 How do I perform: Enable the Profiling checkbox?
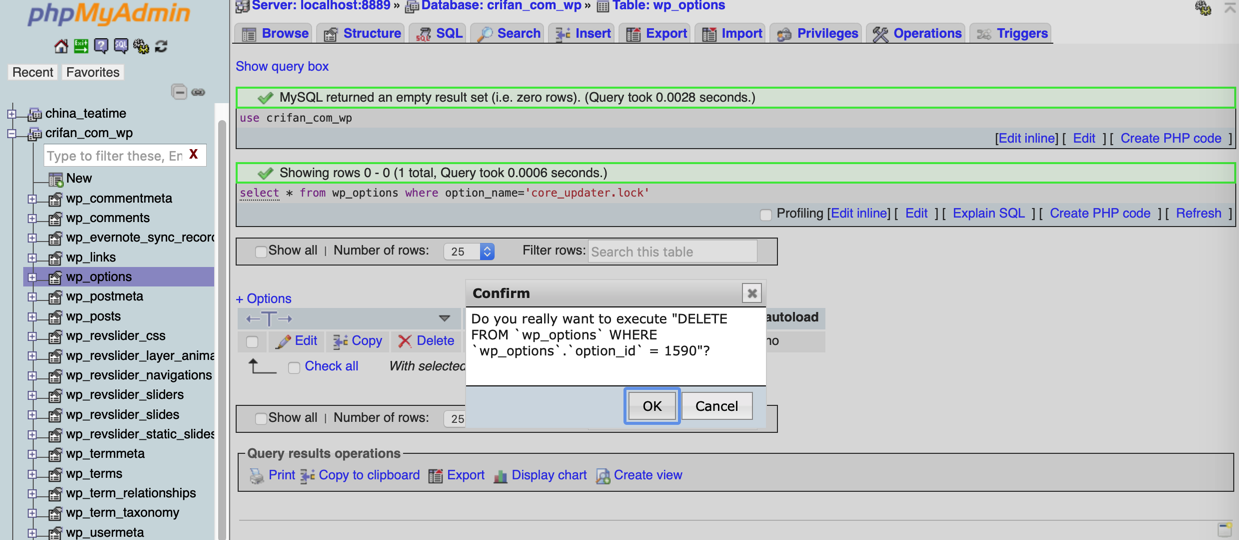[x=765, y=214]
